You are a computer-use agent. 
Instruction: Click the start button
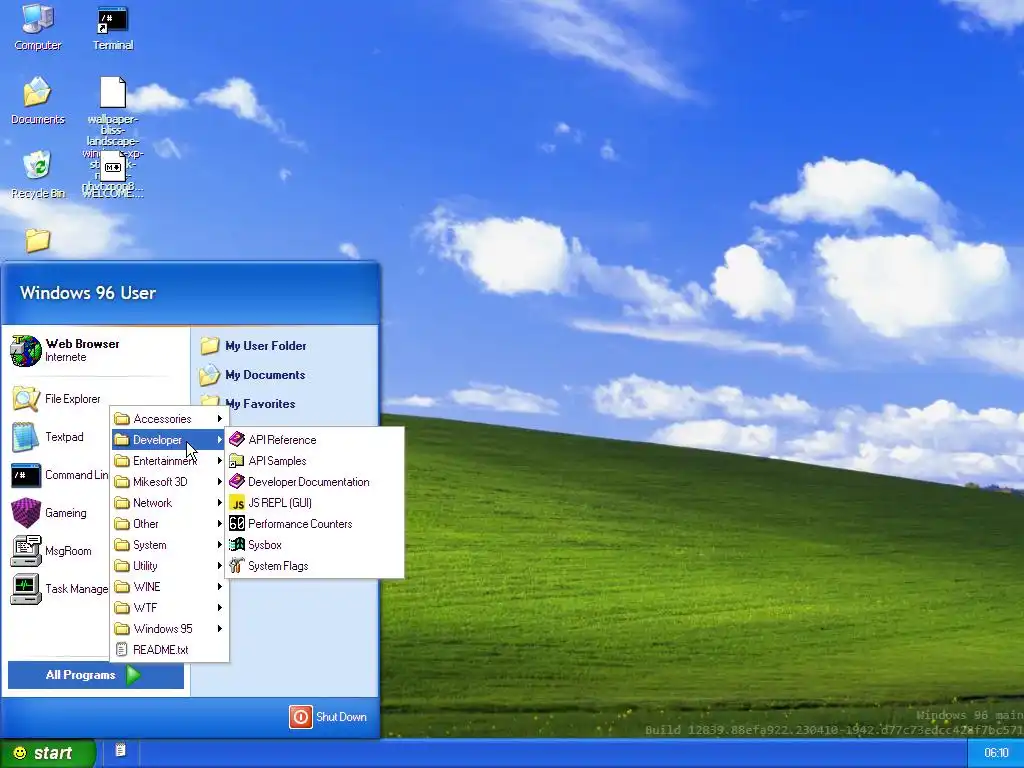48,753
